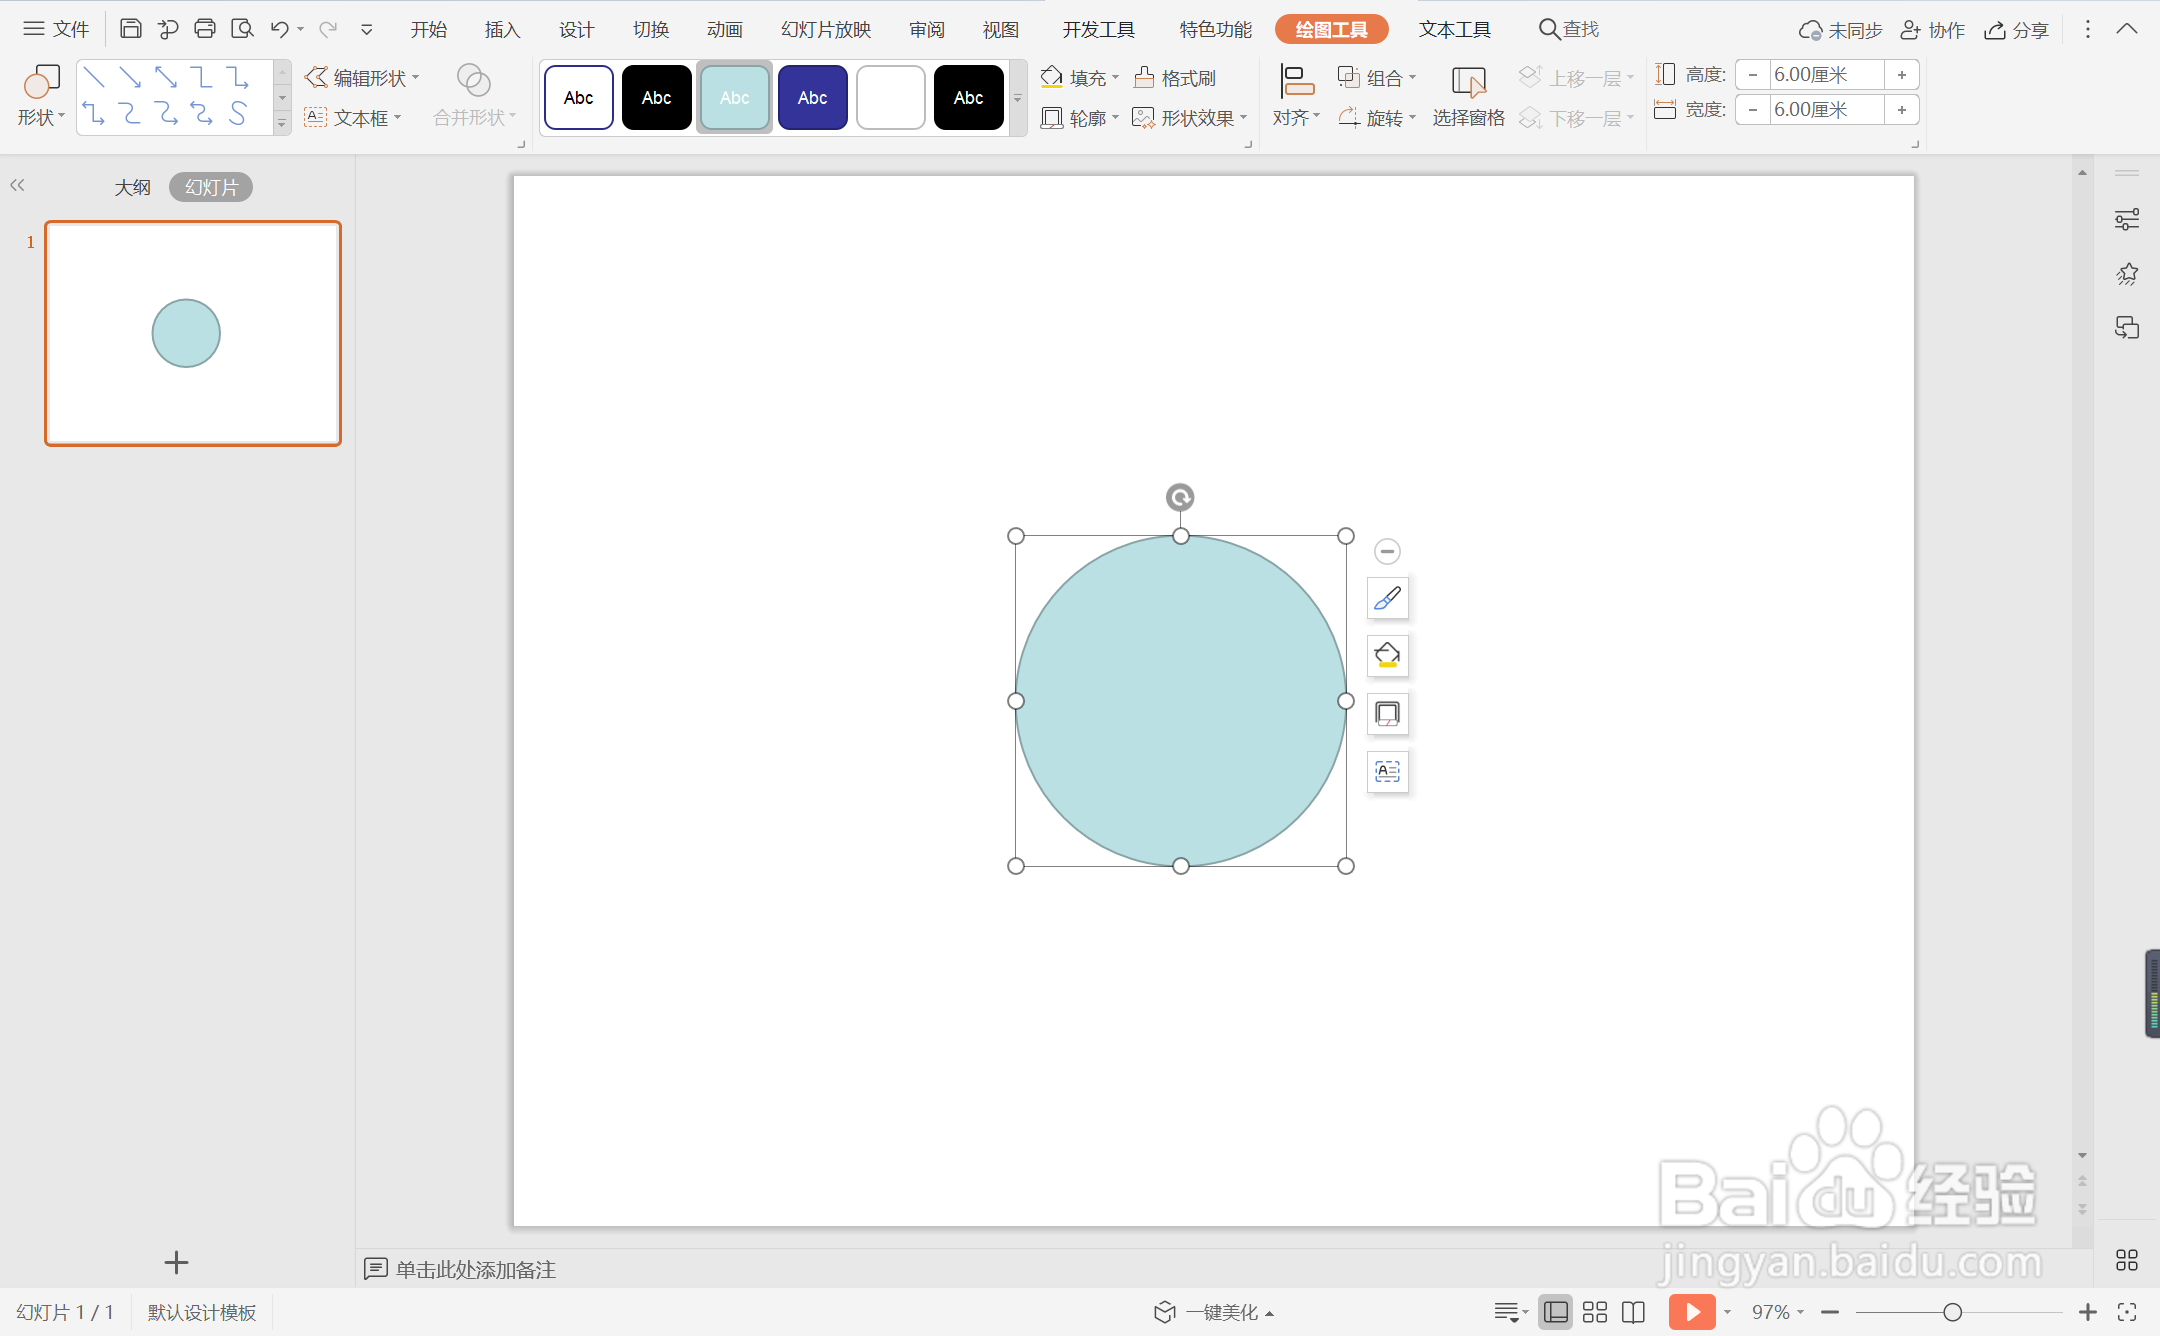The image size is (2160, 1336).
Task: Click the outline icon beside circle
Action: 1387,714
